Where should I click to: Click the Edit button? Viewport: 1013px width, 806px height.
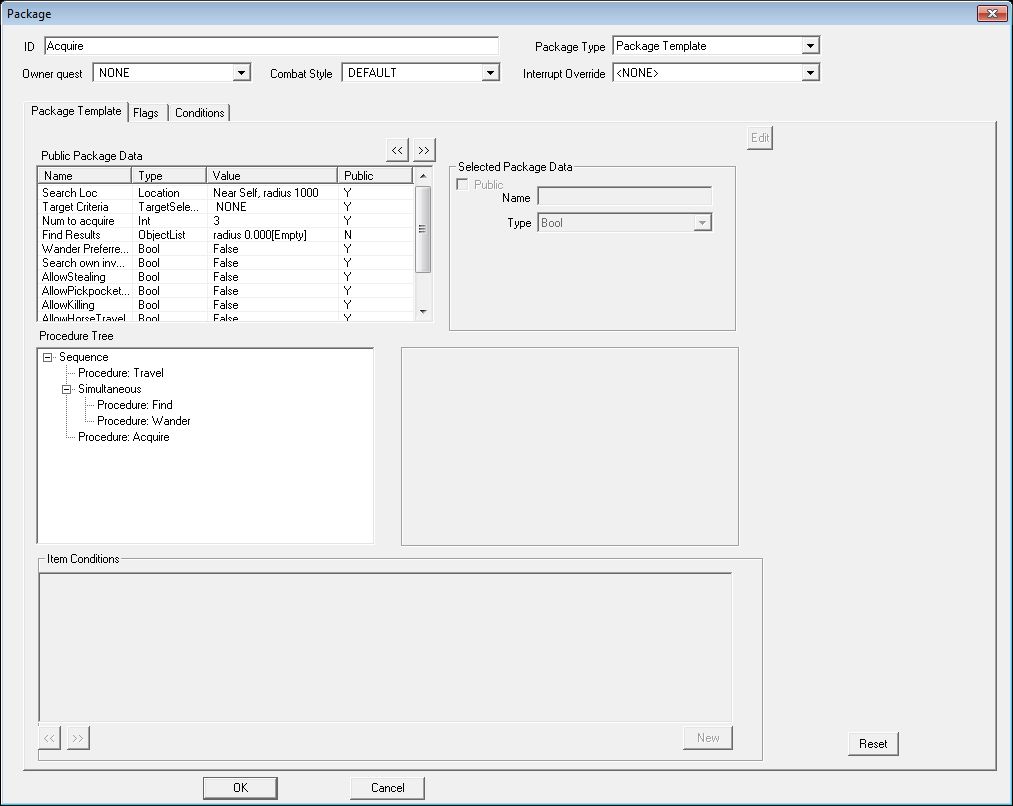760,138
